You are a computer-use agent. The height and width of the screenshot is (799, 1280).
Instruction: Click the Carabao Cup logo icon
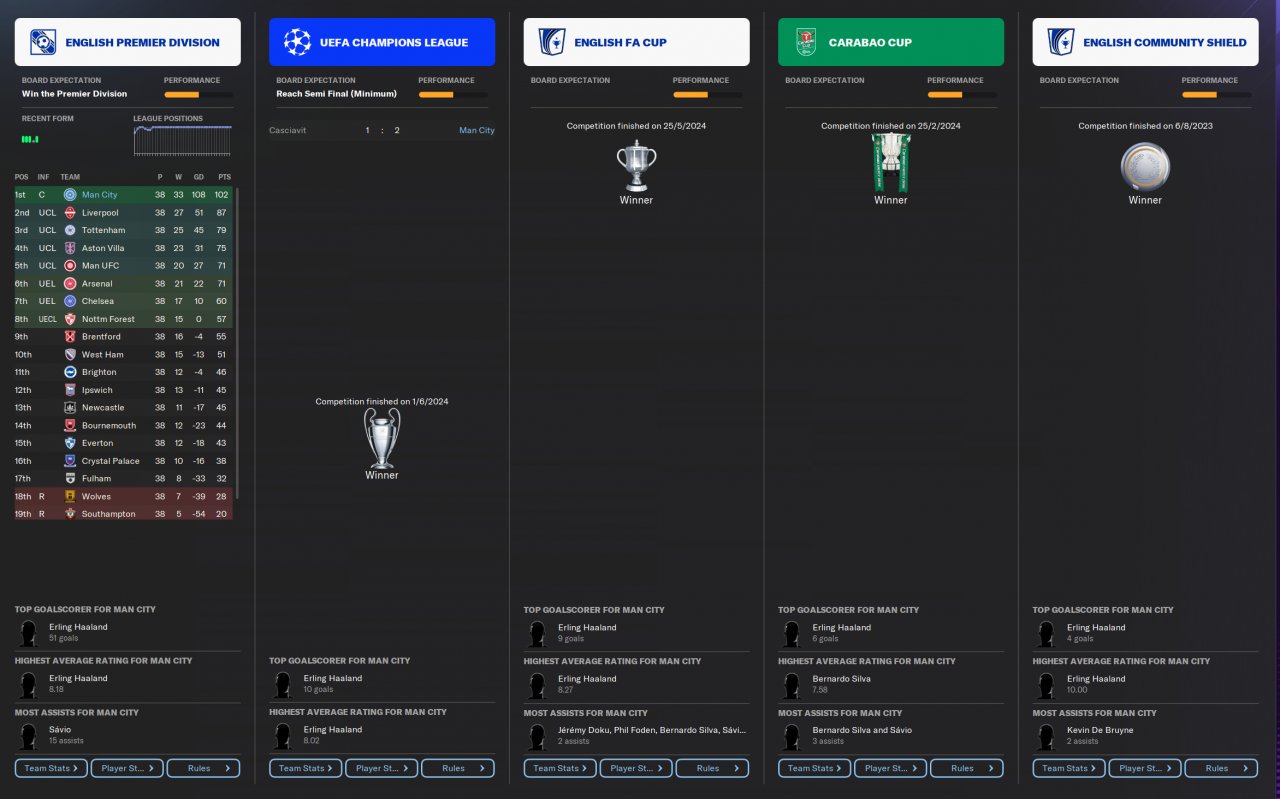pos(806,42)
